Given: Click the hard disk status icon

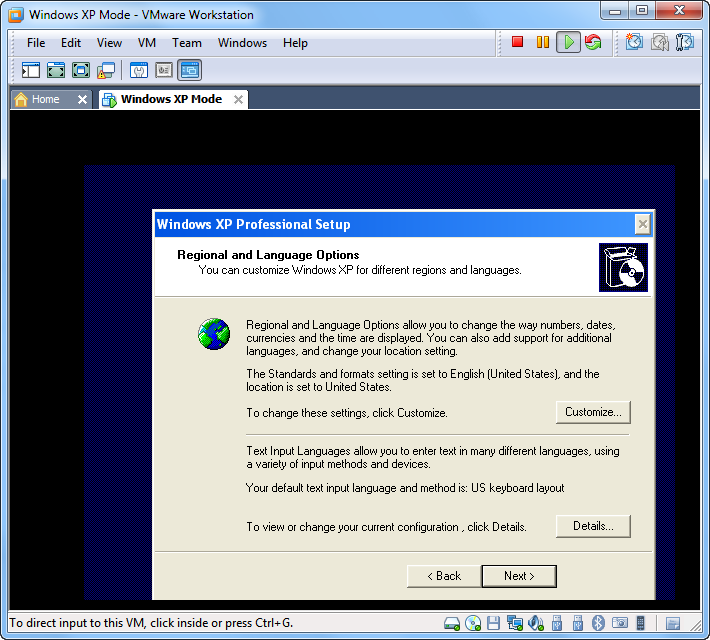Looking at the screenshot, I should point(451,624).
